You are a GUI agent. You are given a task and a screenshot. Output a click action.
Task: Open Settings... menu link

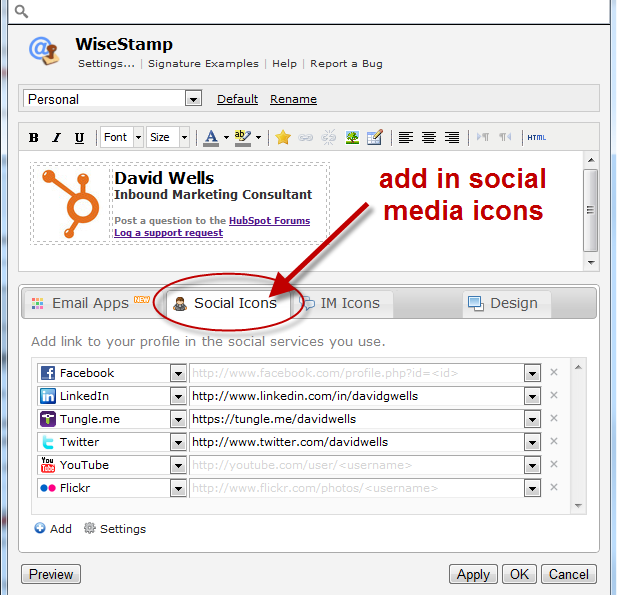click(x=106, y=64)
